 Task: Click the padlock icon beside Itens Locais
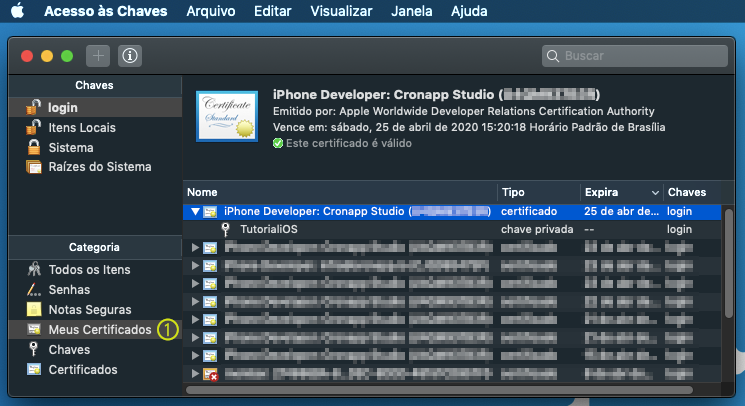[x=33, y=127]
